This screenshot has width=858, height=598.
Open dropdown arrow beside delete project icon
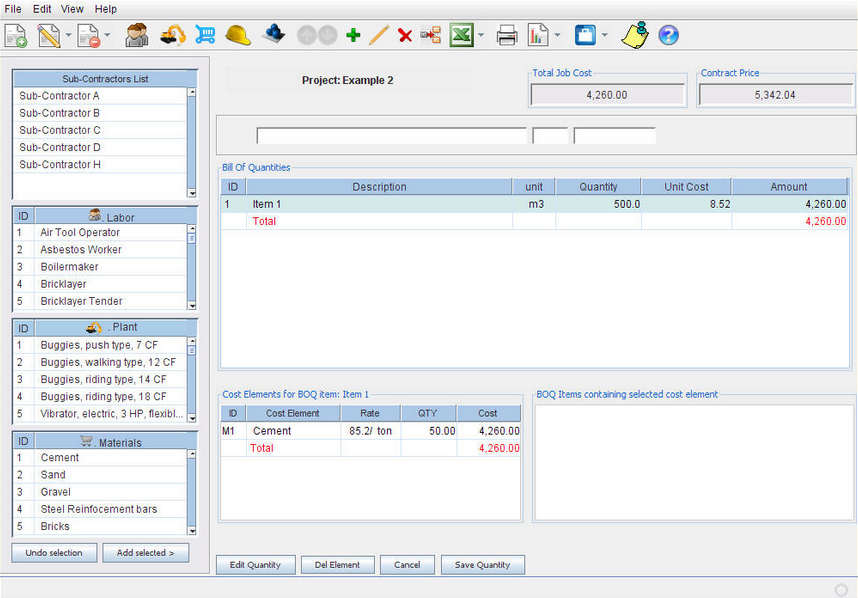click(107, 36)
